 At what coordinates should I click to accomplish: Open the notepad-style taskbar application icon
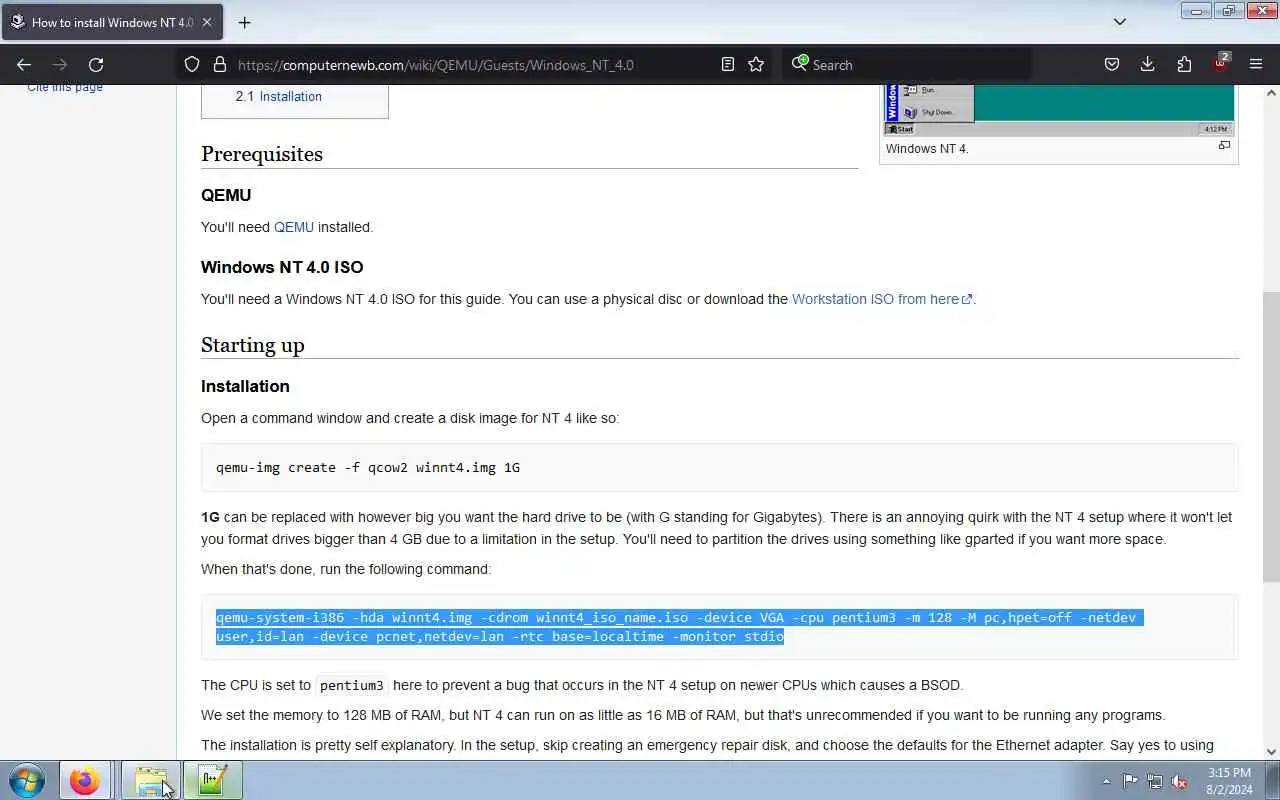point(212,781)
